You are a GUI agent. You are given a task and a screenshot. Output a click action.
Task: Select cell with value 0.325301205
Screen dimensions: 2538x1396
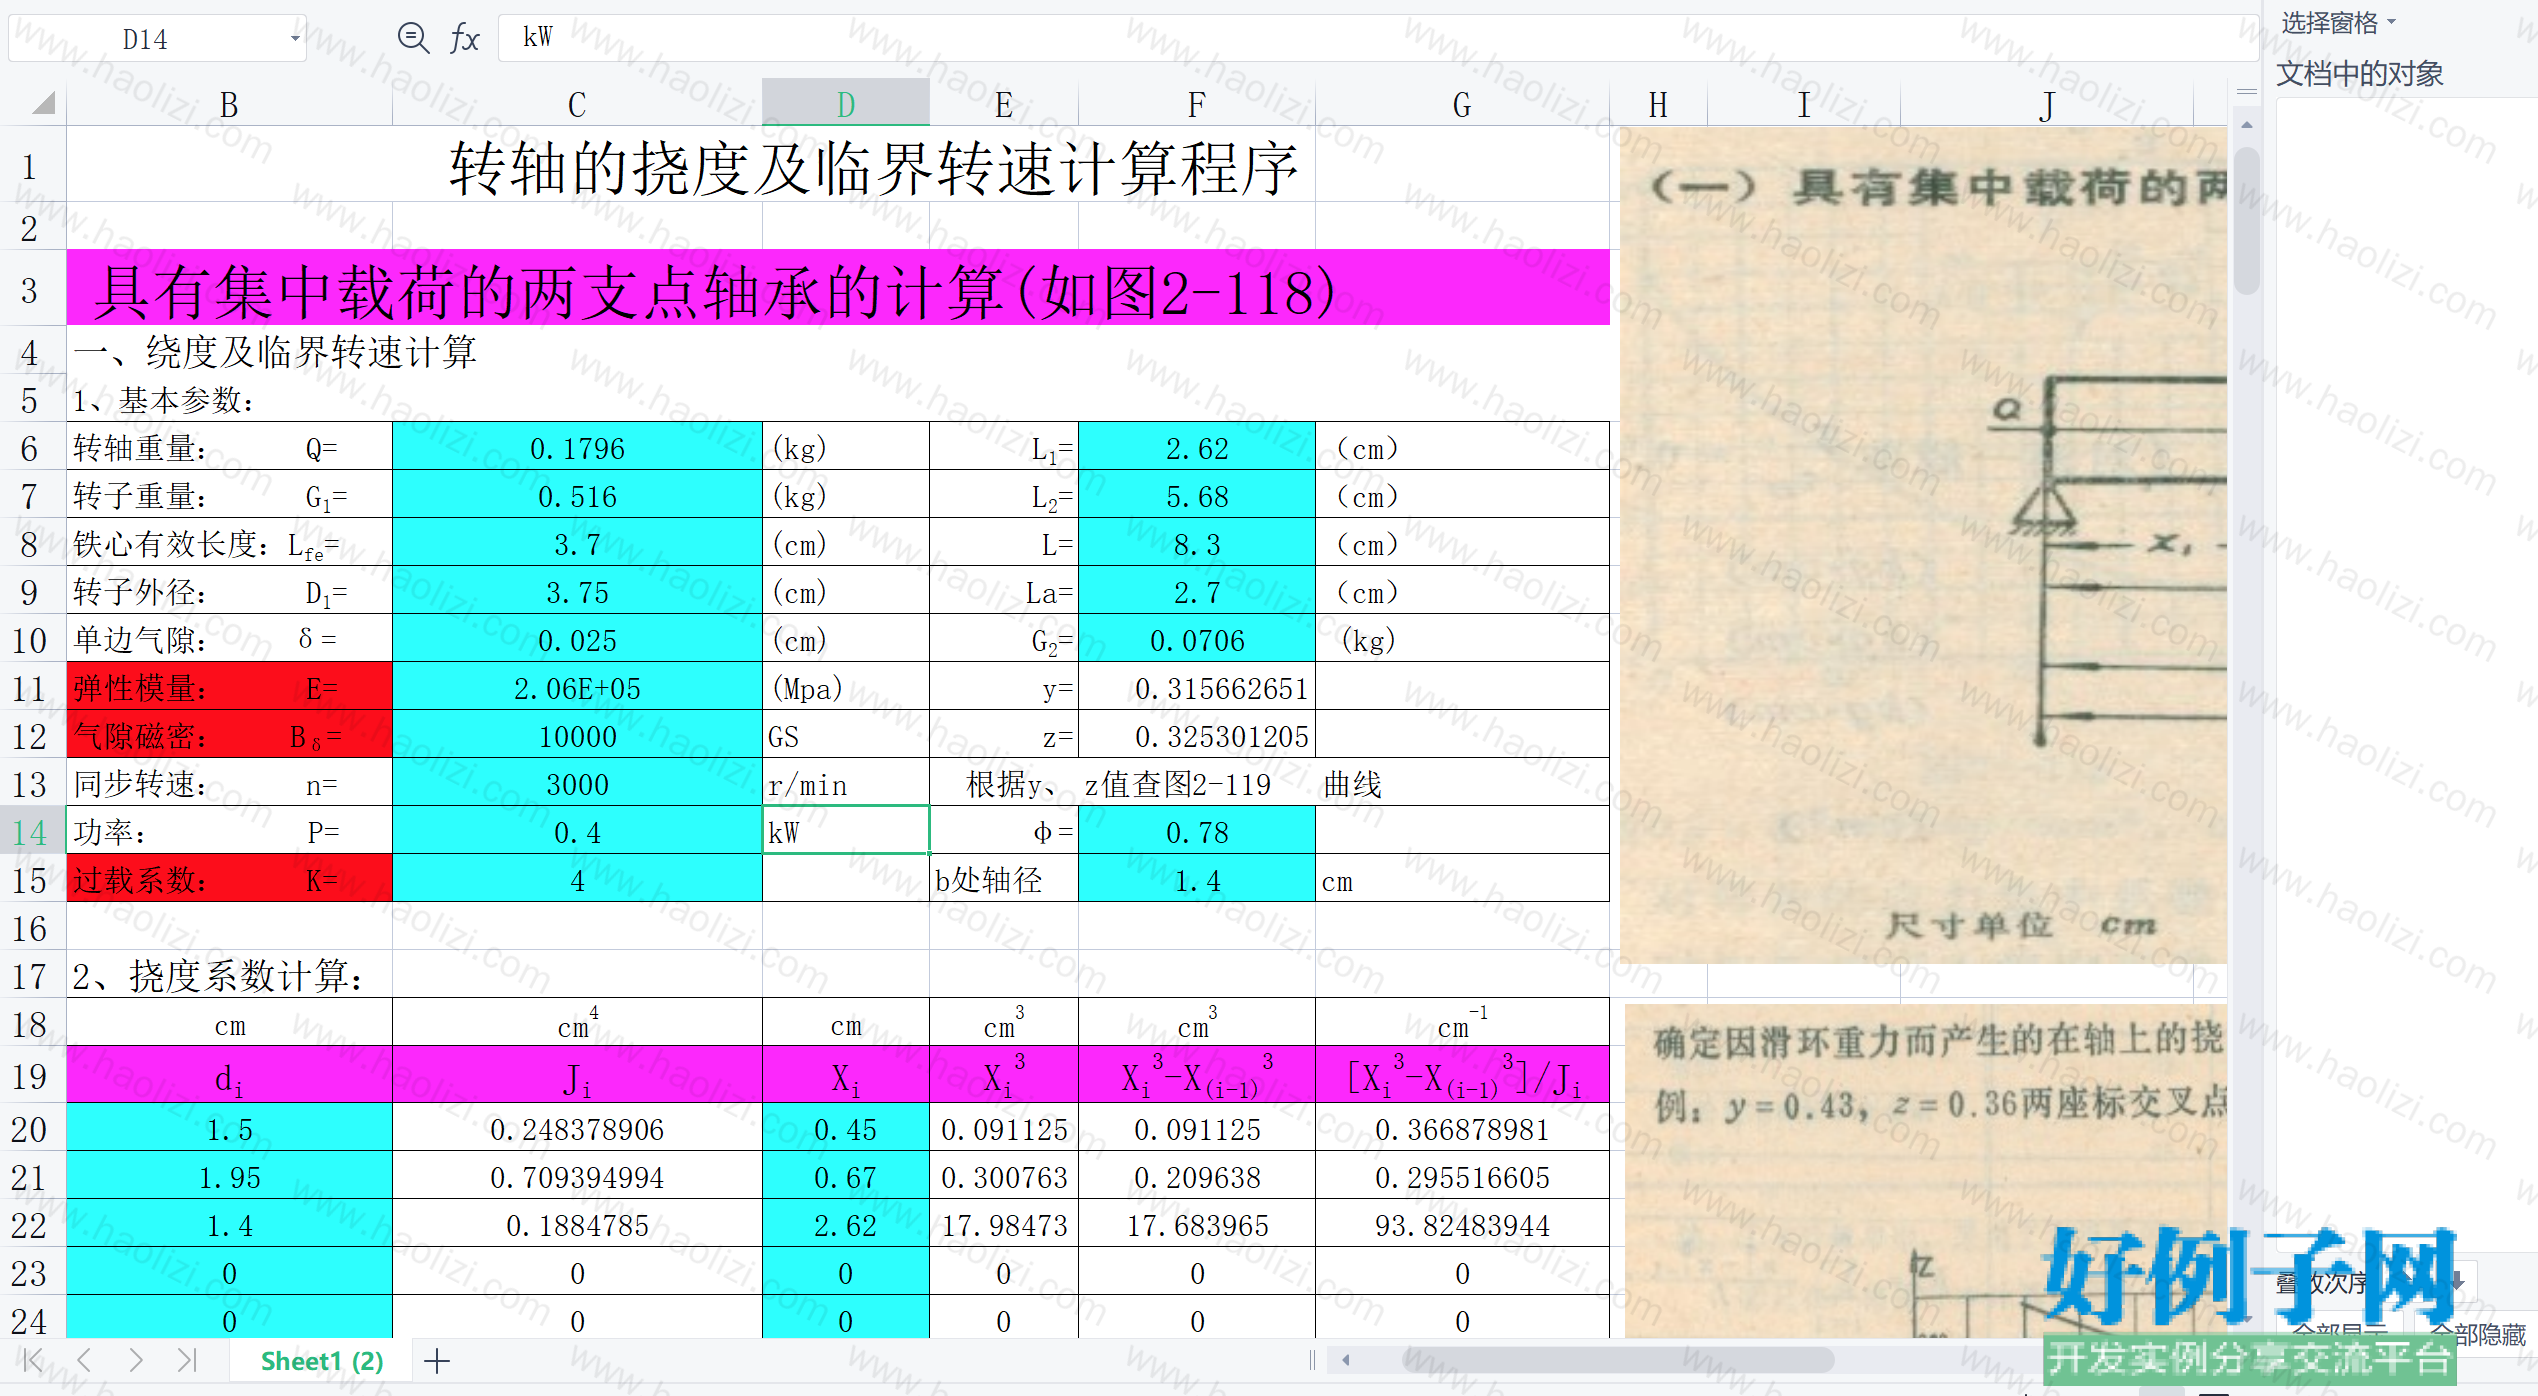click(1196, 735)
